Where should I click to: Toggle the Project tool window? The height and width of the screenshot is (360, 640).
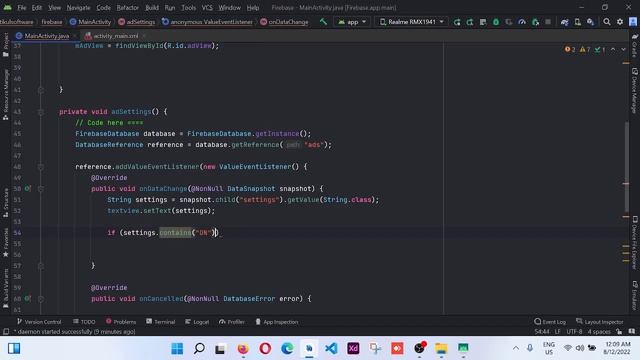[5, 45]
